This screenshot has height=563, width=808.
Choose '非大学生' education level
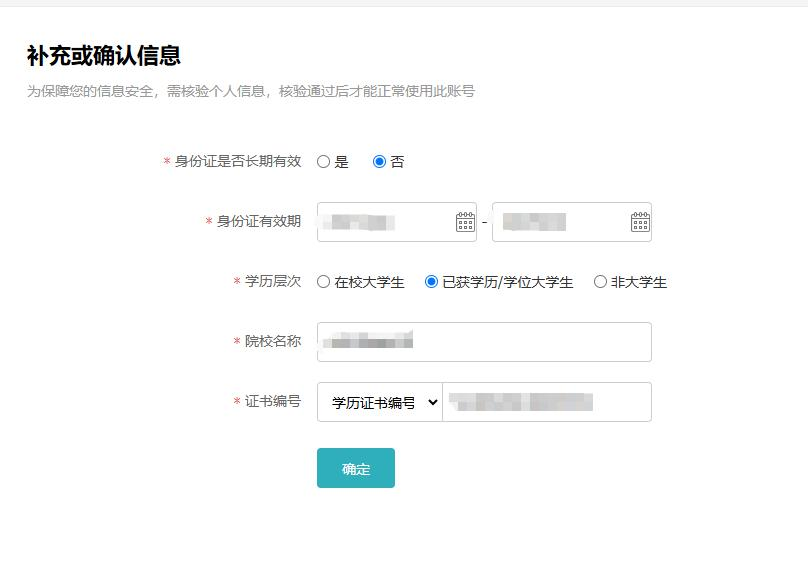pos(600,282)
